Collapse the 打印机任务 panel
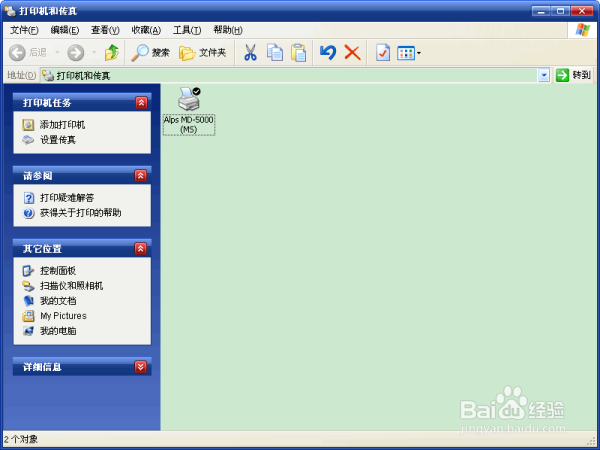Viewport: 600px width, 450px height. click(141, 103)
